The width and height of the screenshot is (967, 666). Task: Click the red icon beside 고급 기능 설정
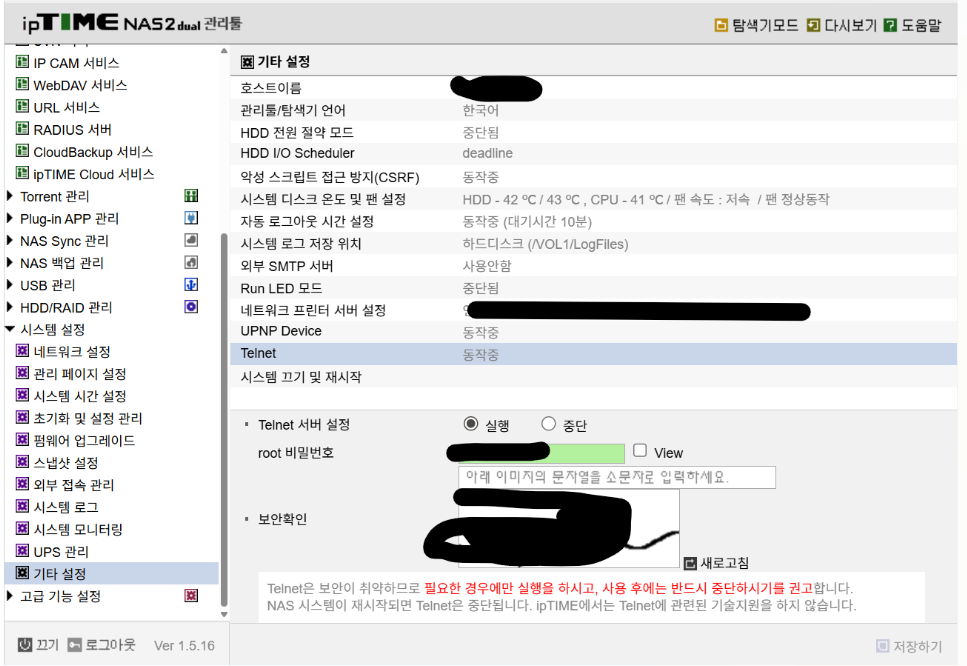pyautogui.click(x=190, y=595)
